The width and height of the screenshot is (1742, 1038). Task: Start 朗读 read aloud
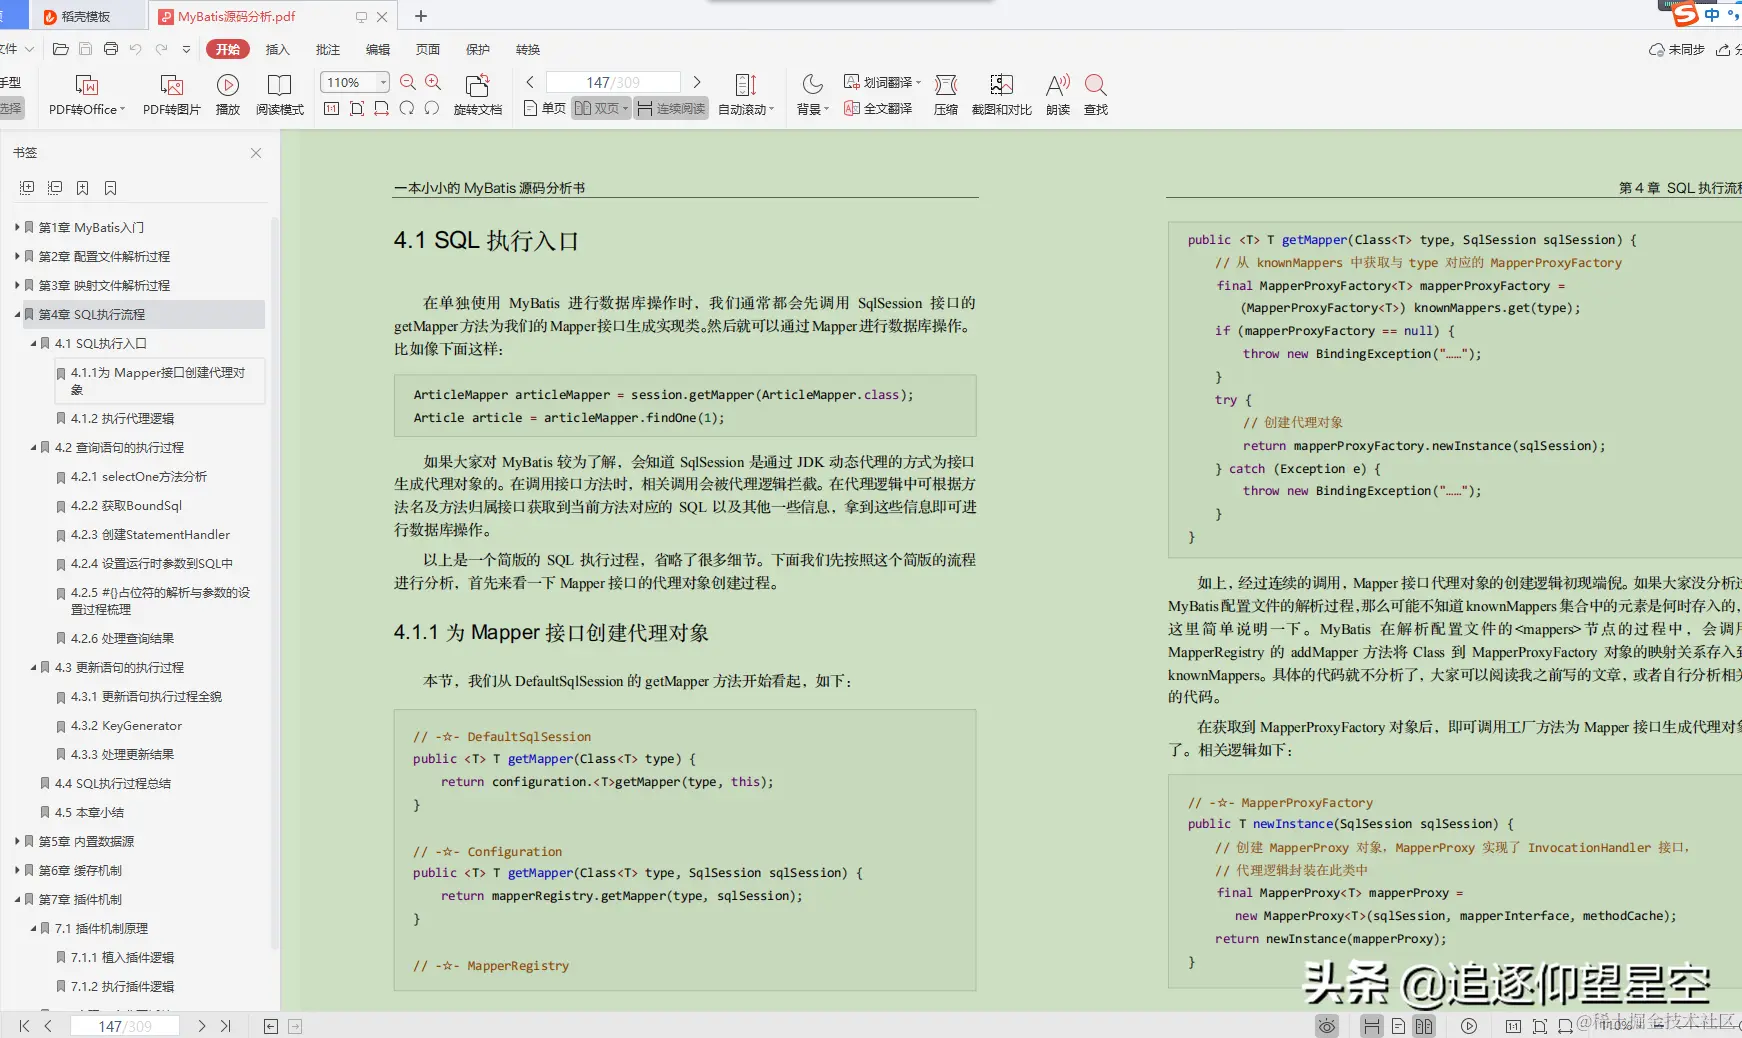pyautogui.click(x=1058, y=95)
